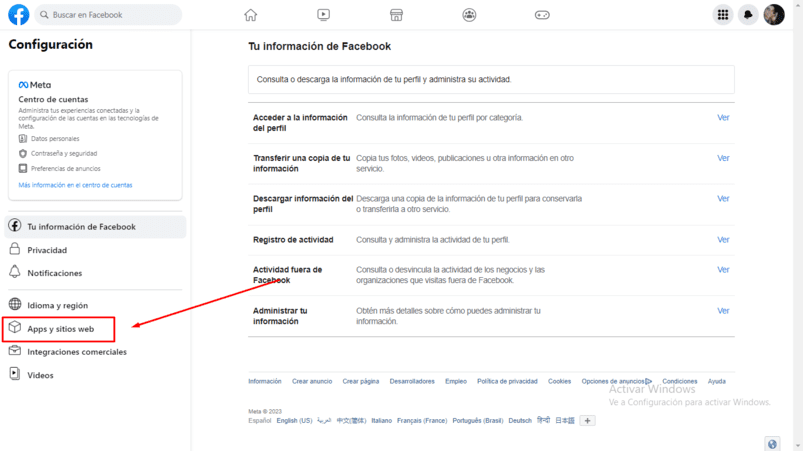Open the apps grid menu icon
The image size is (803, 451).
pos(722,15)
